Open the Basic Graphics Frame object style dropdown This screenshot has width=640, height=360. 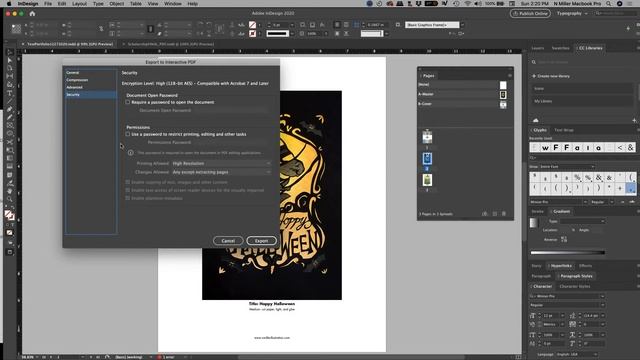(x=435, y=25)
